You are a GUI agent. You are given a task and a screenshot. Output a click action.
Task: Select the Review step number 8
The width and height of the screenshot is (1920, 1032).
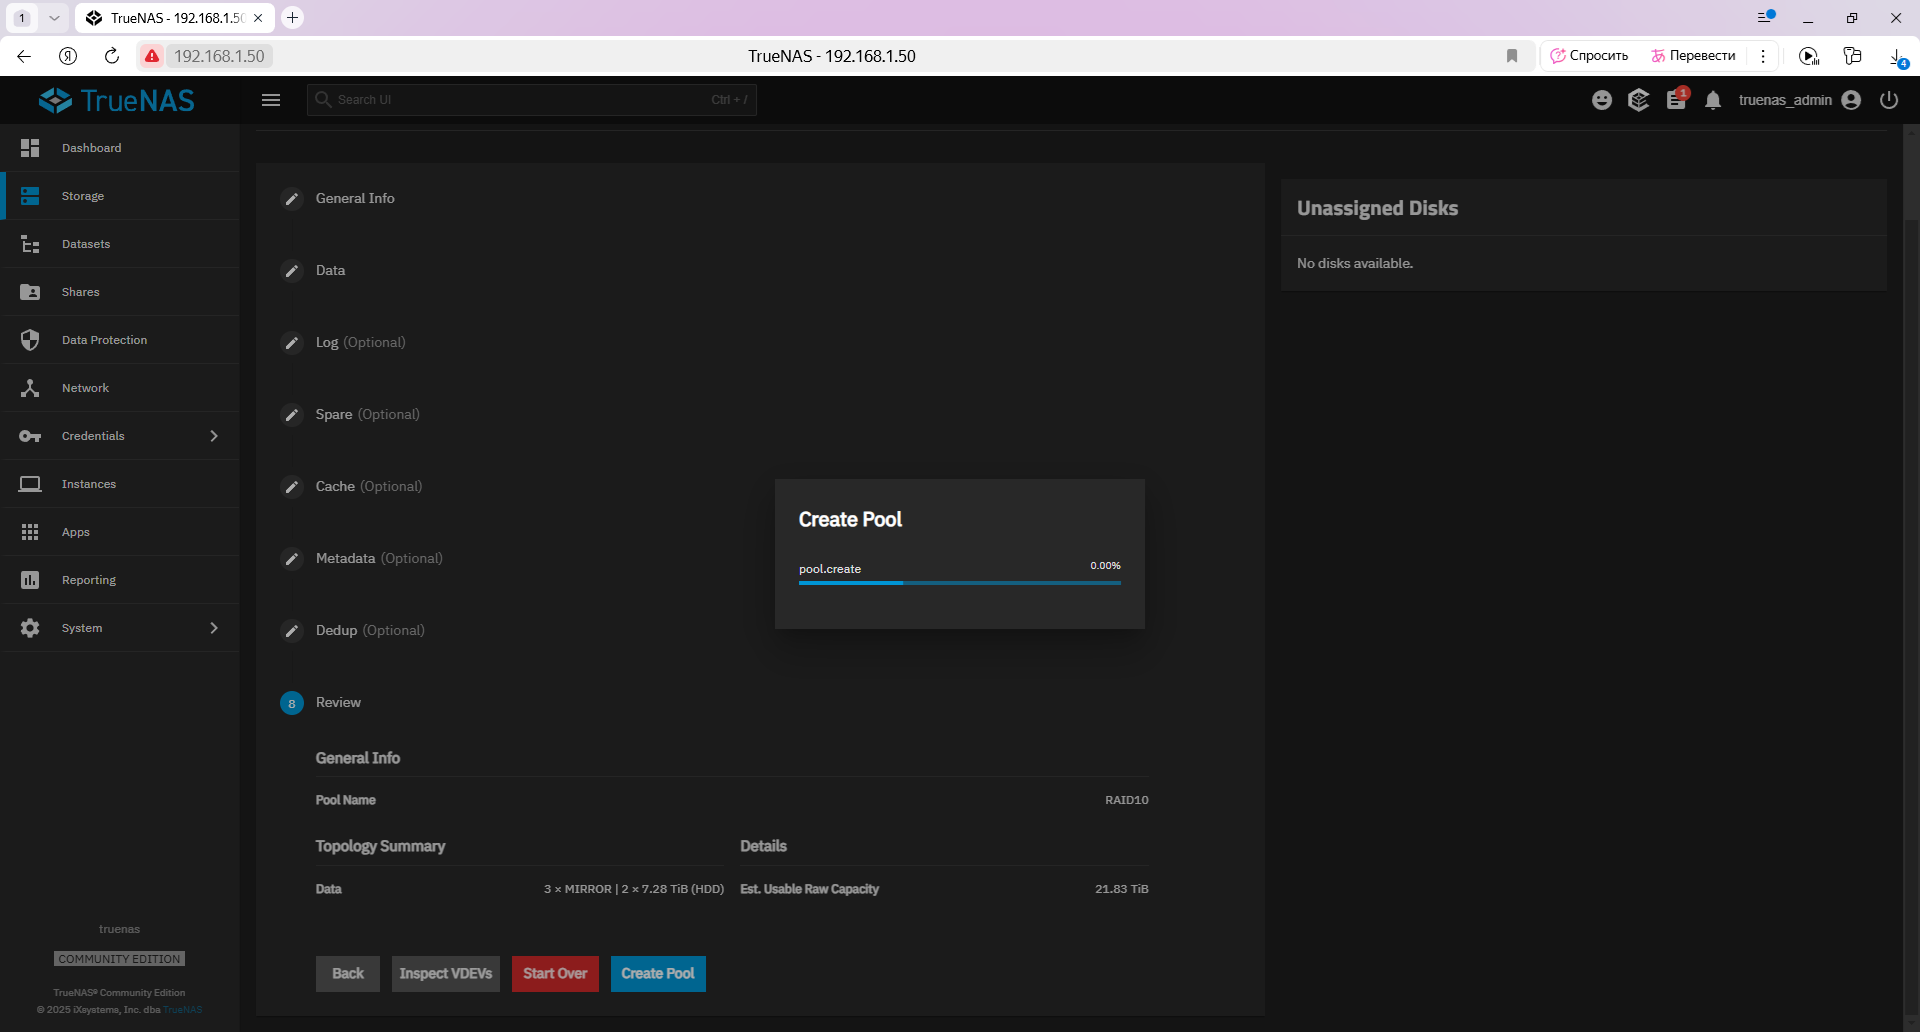(x=292, y=703)
